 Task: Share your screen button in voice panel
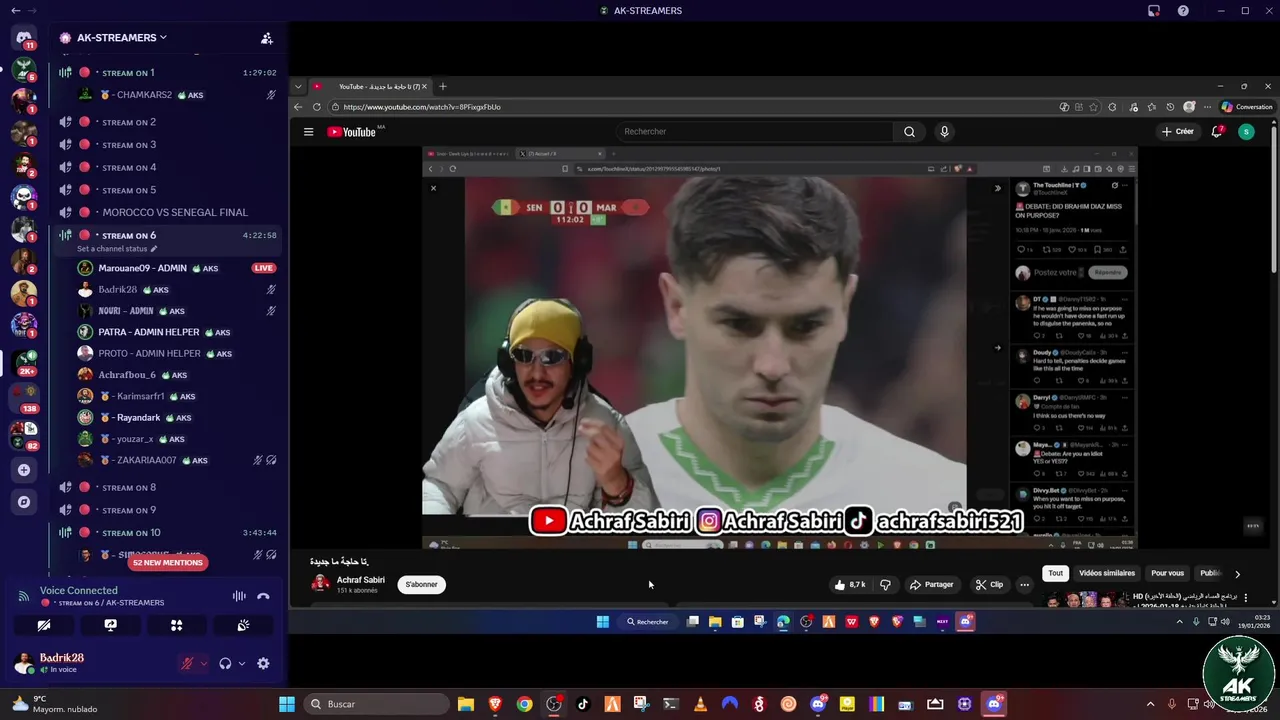coord(111,625)
